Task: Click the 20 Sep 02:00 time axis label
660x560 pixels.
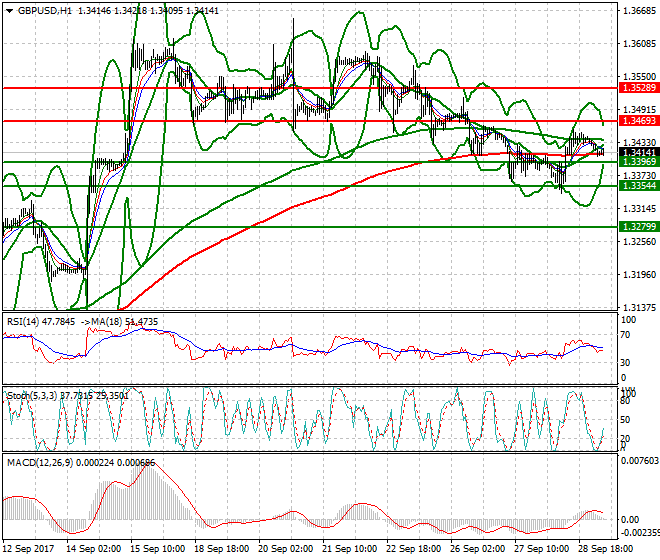Action: (x=285, y=549)
